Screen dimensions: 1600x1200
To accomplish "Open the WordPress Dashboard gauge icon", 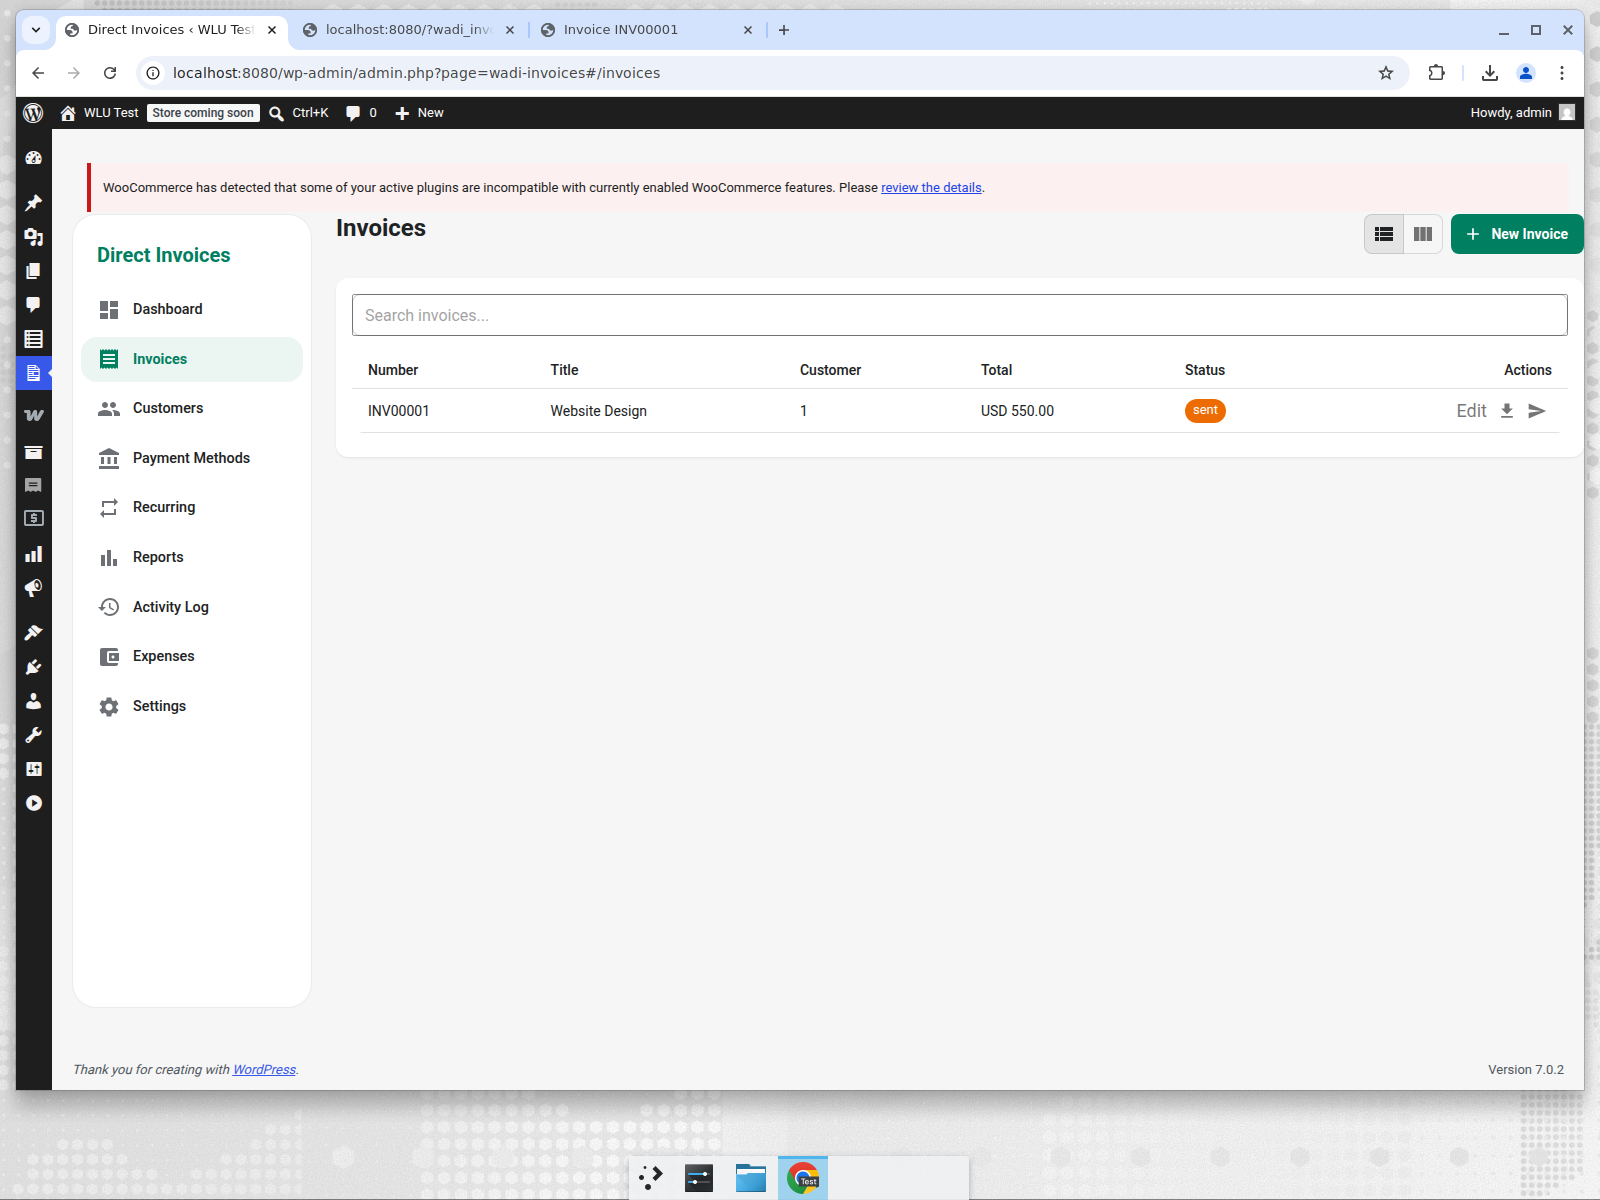I will point(33,158).
